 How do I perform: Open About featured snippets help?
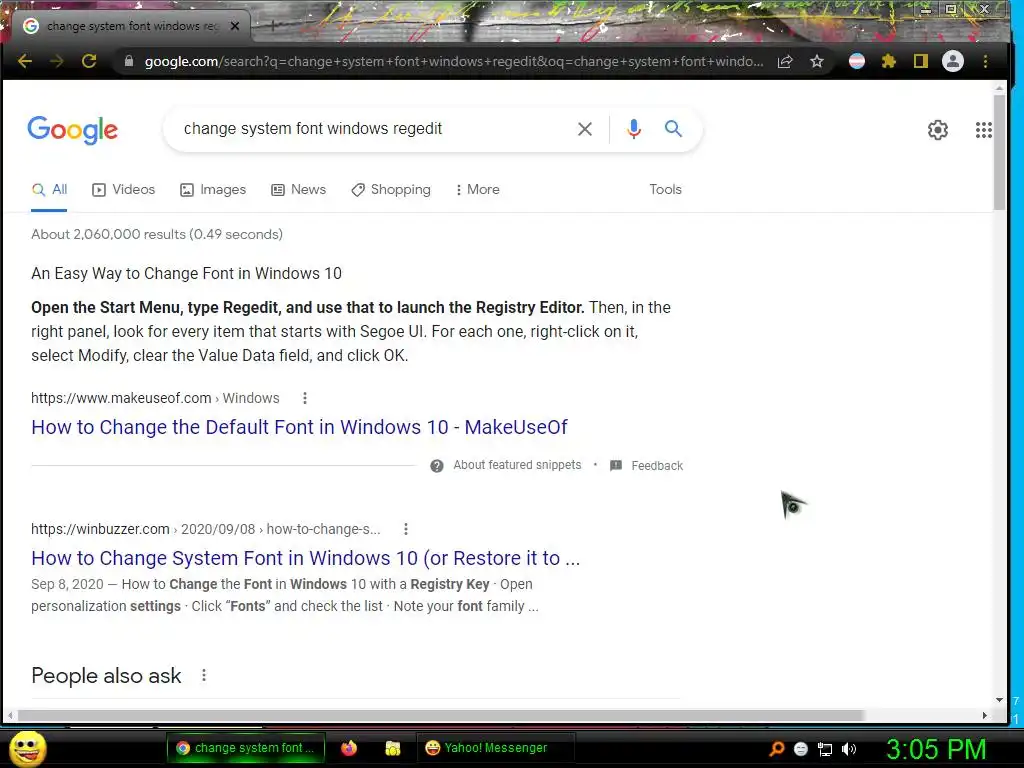(505, 466)
